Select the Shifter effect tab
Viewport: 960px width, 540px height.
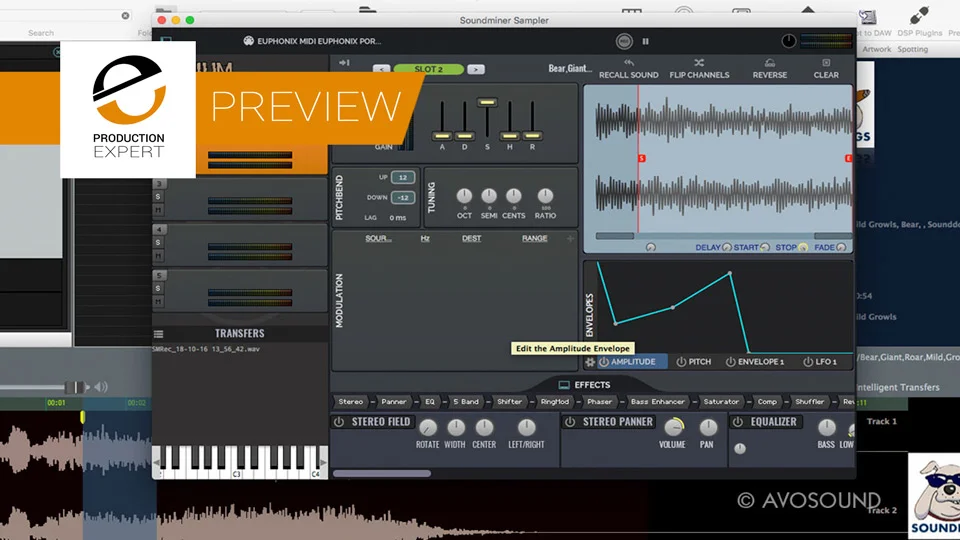point(509,402)
